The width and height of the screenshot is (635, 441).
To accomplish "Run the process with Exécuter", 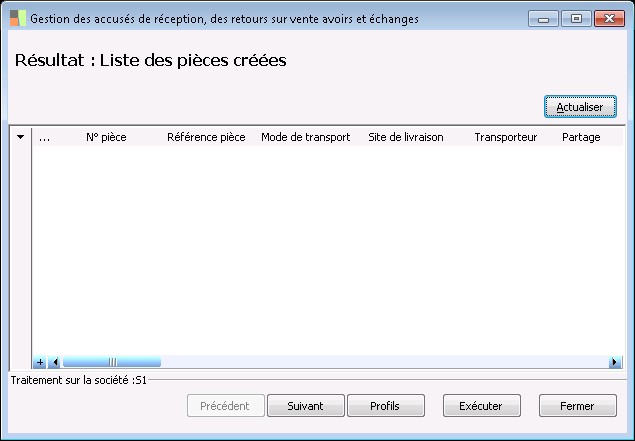I will tap(480, 406).
